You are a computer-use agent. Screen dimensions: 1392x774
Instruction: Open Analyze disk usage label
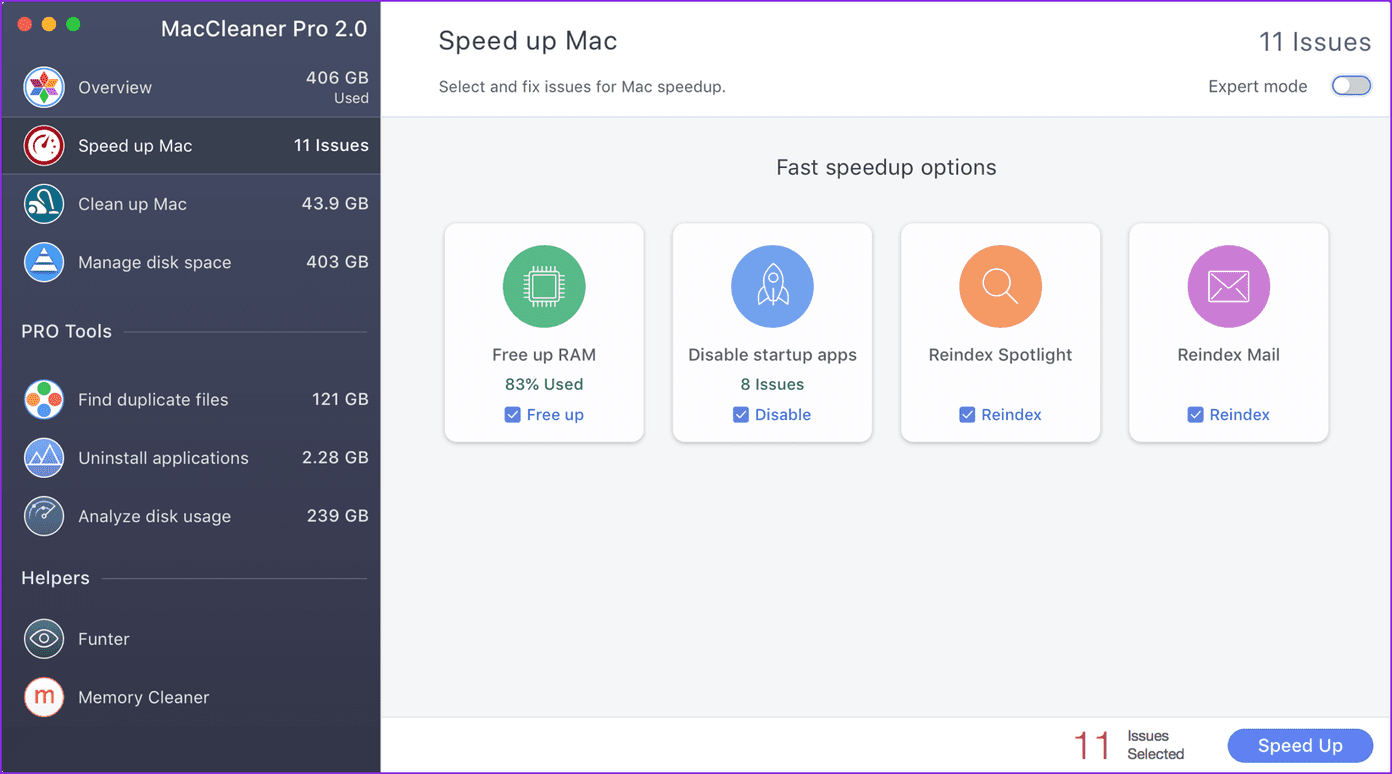154,517
